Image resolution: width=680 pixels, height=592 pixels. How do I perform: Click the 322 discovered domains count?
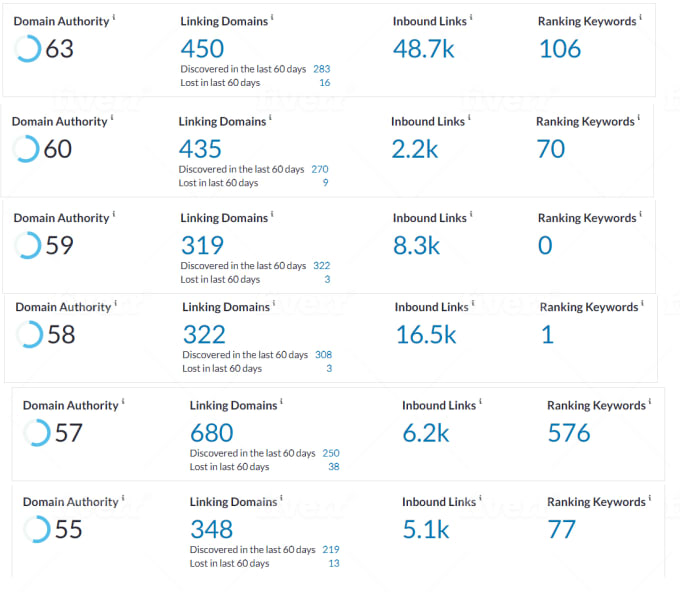pos(321,266)
